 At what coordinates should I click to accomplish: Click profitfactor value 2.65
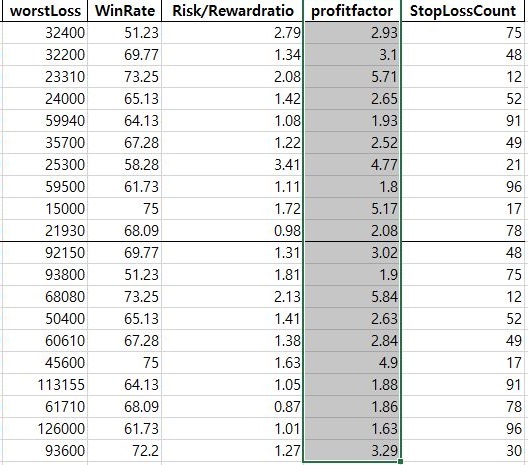pyautogui.click(x=352, y=99)
